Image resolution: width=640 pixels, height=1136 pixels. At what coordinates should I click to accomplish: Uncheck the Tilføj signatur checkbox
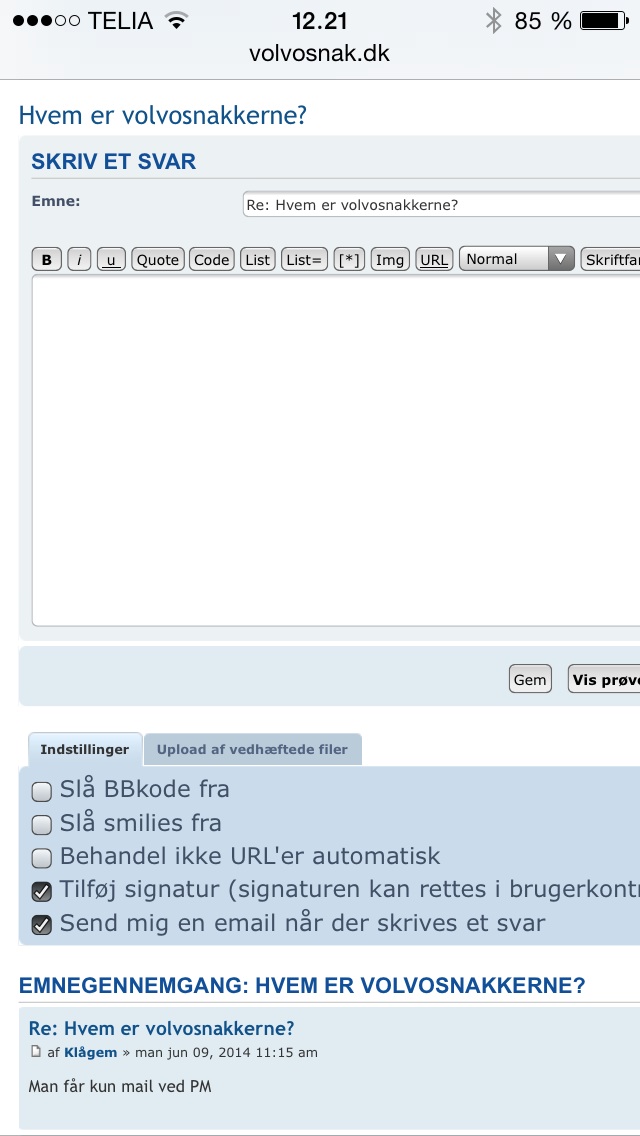click(42, 891)
